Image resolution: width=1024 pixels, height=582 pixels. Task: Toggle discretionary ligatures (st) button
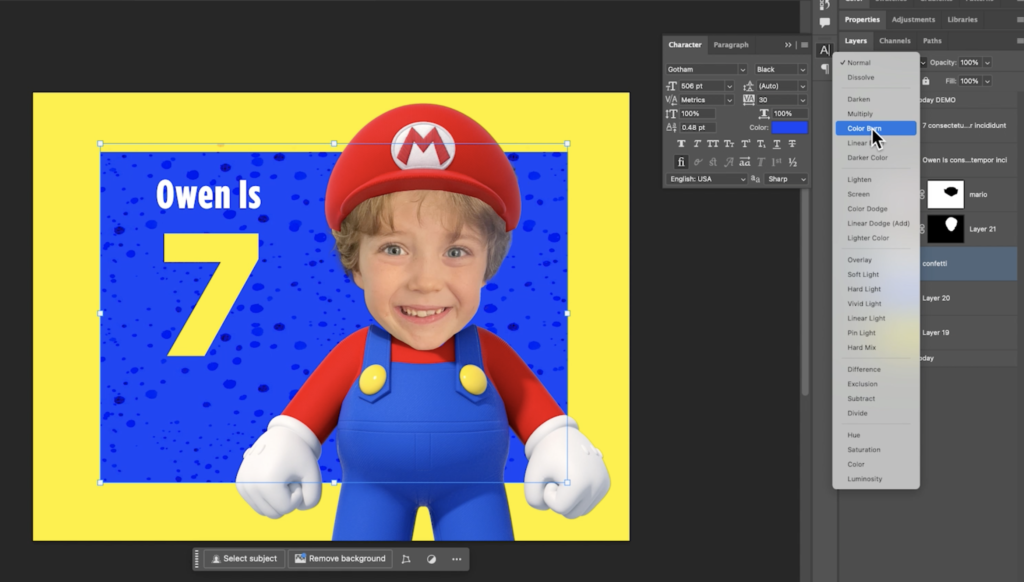(x=713, y=162)
